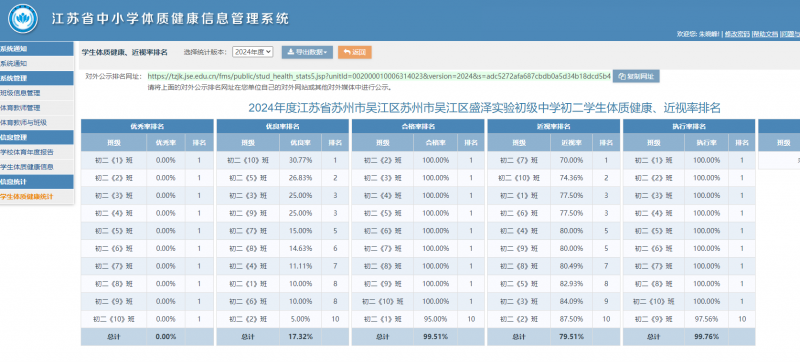The height and width of the screenshot is (362, 800).
Task: Click the page title 2024年度 ranking heading
Action: click(x=484, y=108)
